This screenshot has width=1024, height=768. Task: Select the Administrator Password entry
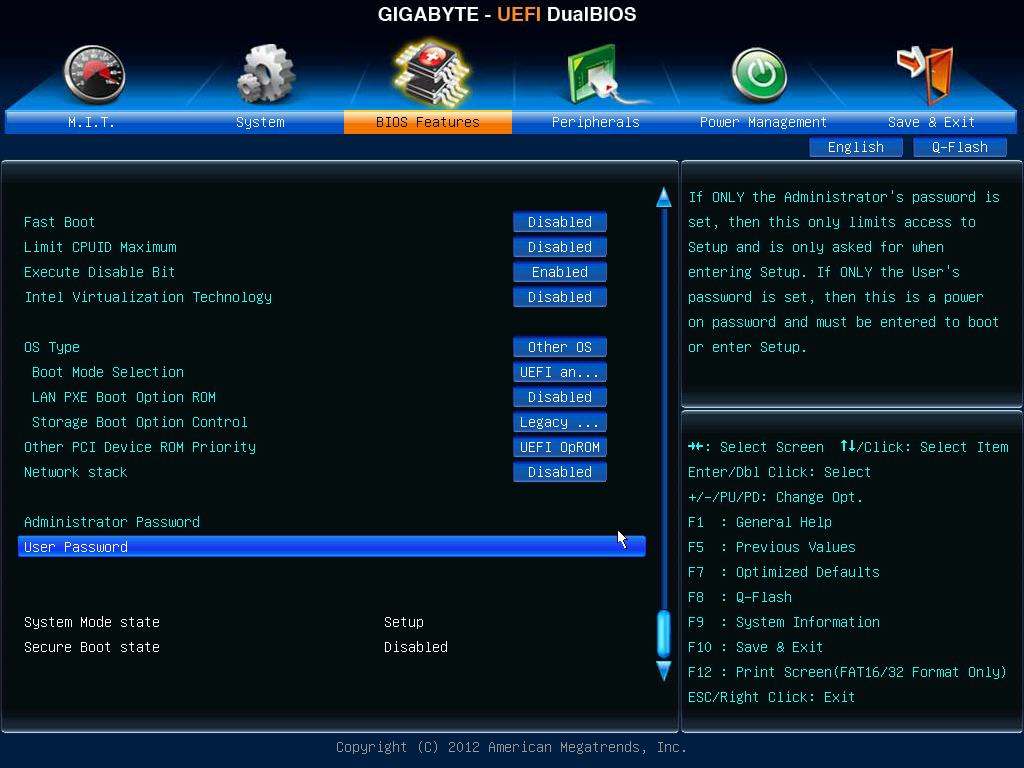point(112,522)
